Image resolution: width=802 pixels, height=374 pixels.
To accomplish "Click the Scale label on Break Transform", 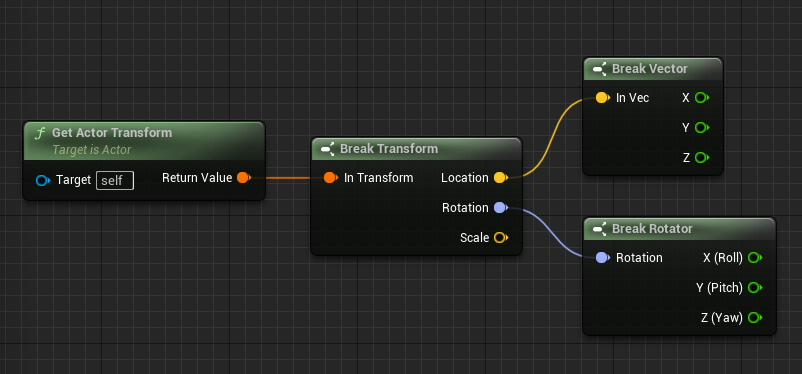I will click(x=475, y=237).
